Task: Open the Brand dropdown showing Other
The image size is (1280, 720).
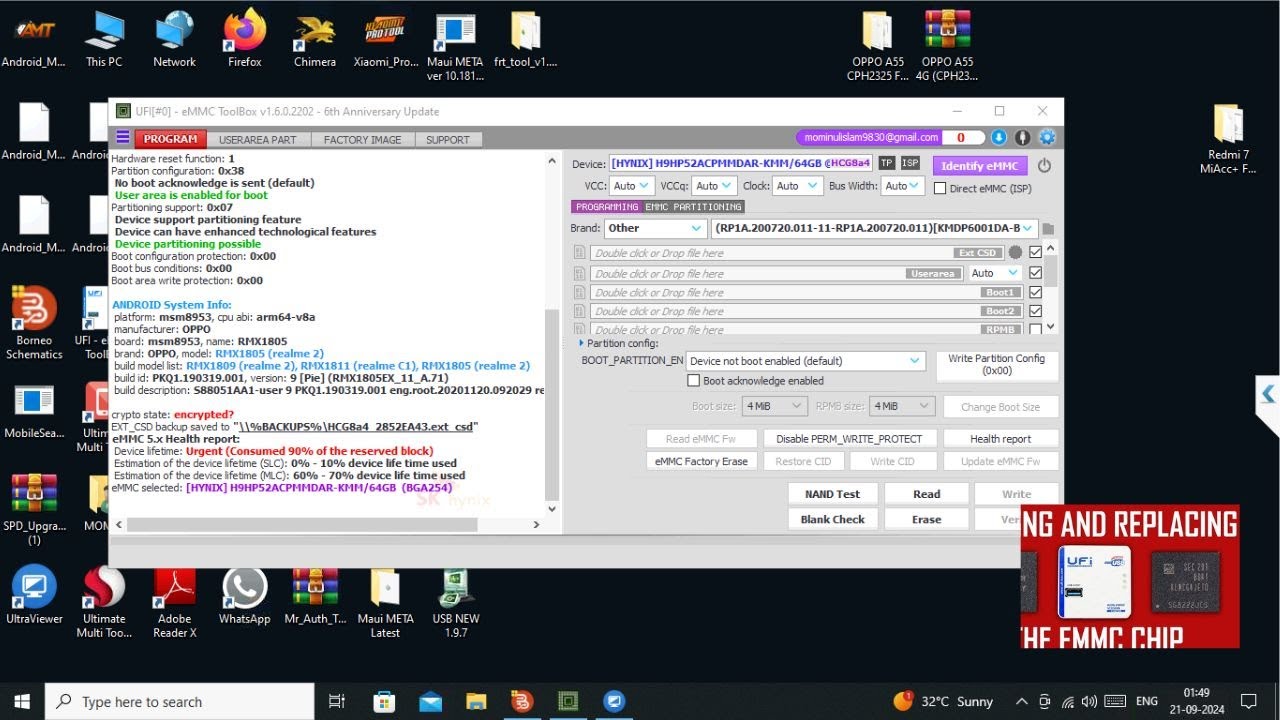Action: click(x=655, y=228)
